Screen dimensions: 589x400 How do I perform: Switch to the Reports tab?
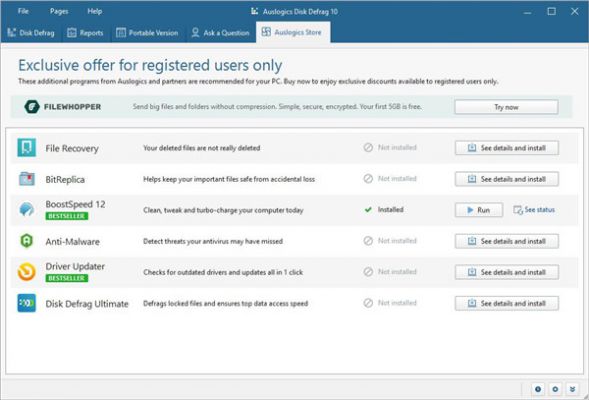point(85,33)
